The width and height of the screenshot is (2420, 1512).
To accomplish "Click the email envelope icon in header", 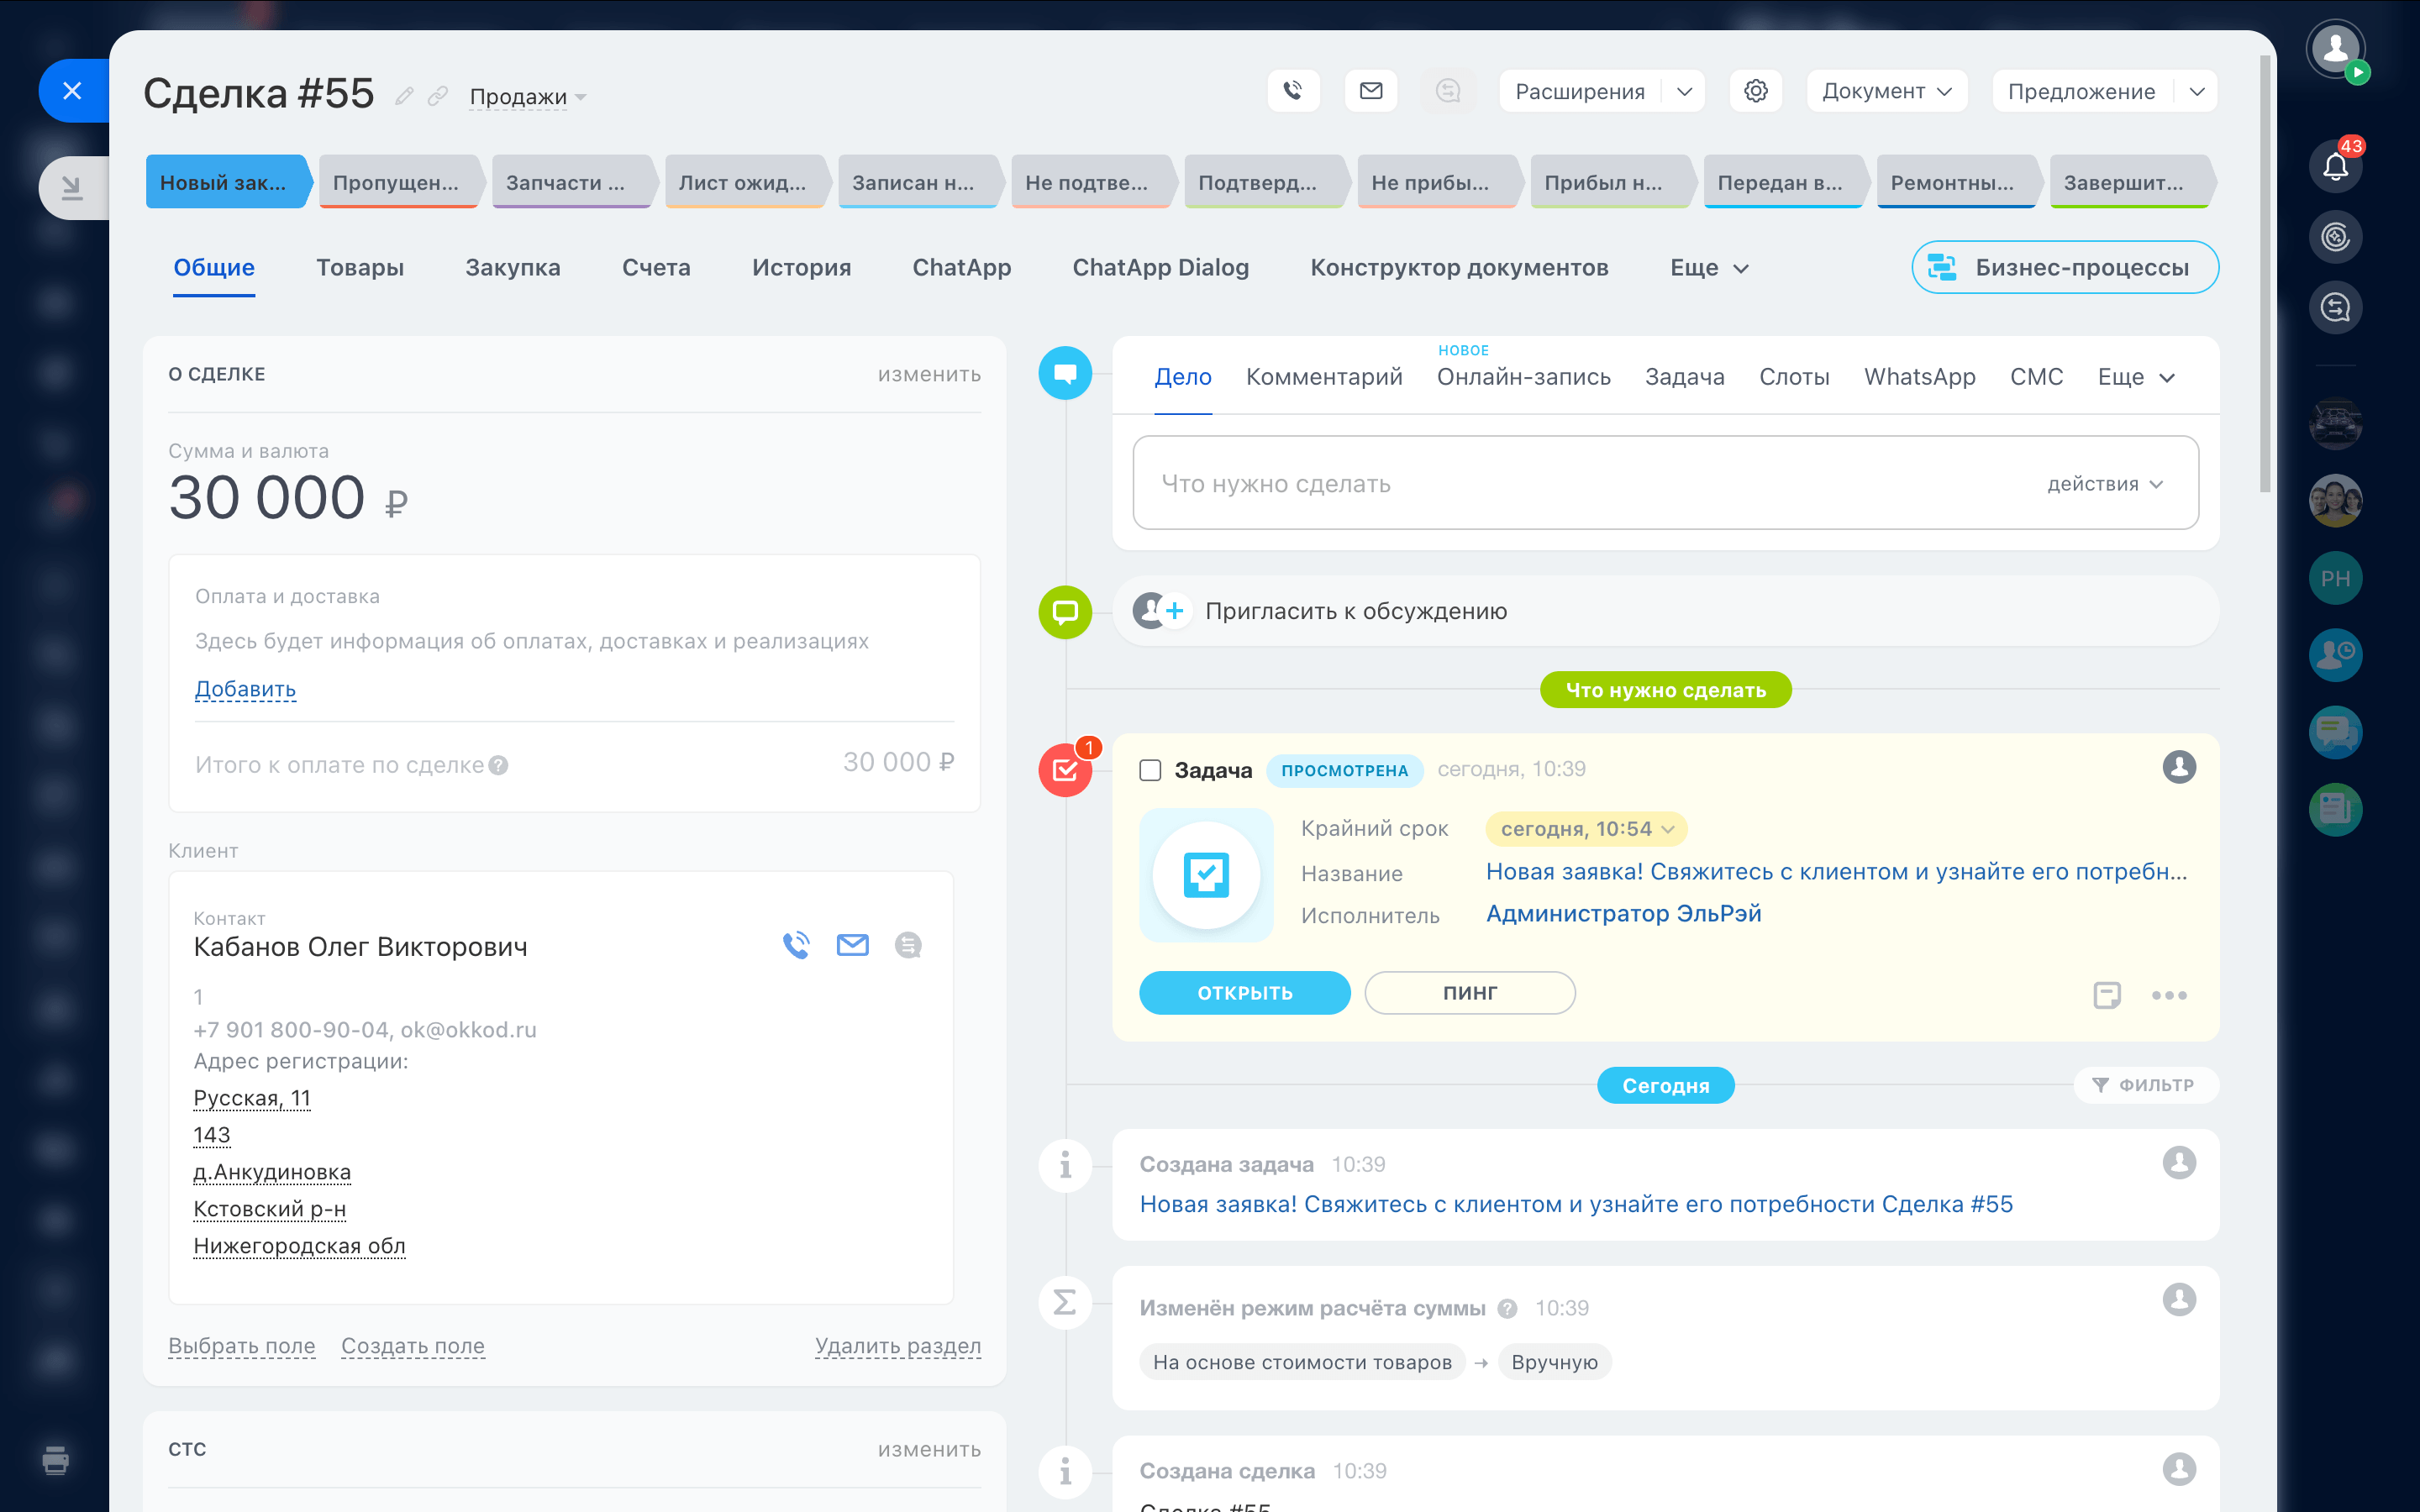I will point(1370,91).
